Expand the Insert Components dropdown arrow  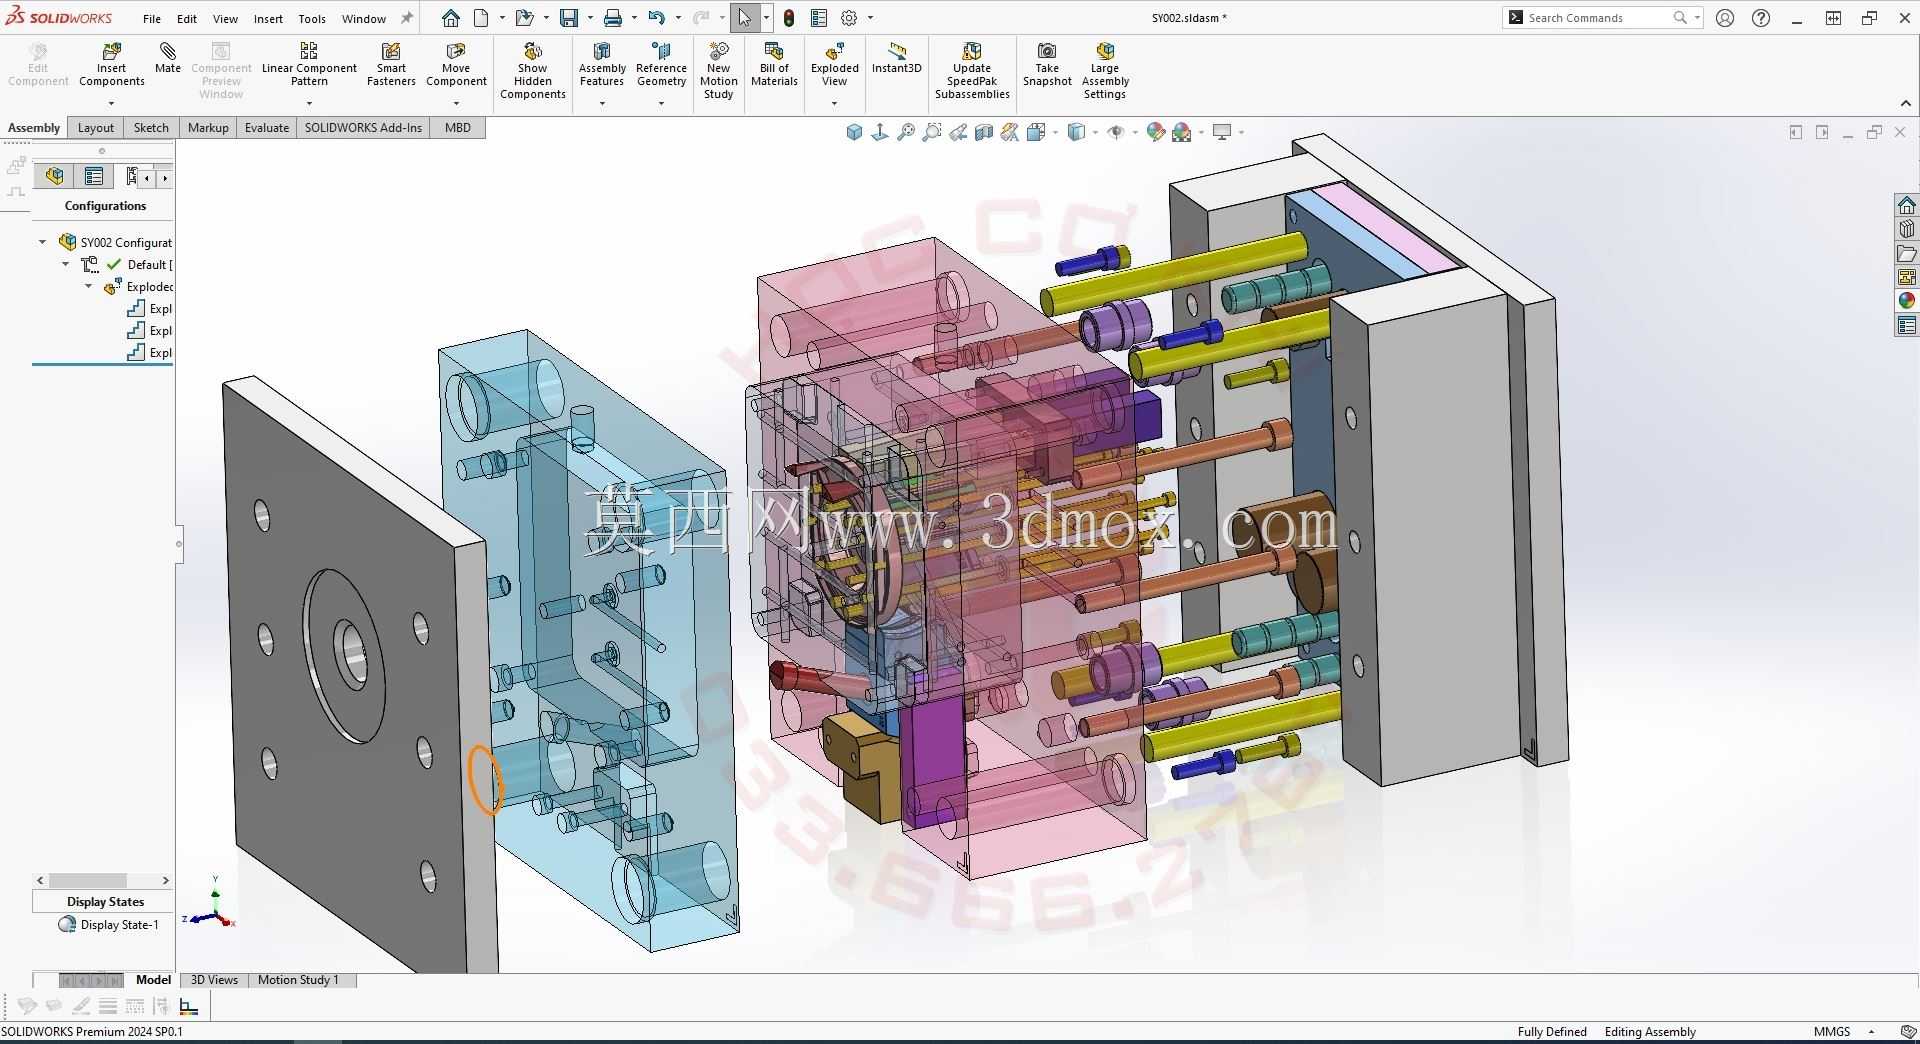(111, 103)
